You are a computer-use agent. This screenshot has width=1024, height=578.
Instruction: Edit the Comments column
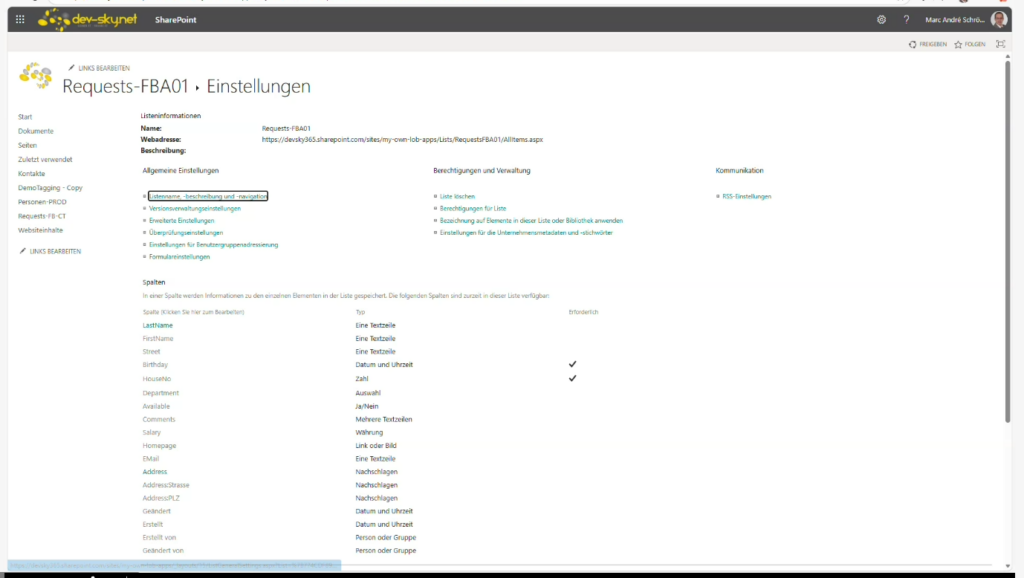pos(159,419)
